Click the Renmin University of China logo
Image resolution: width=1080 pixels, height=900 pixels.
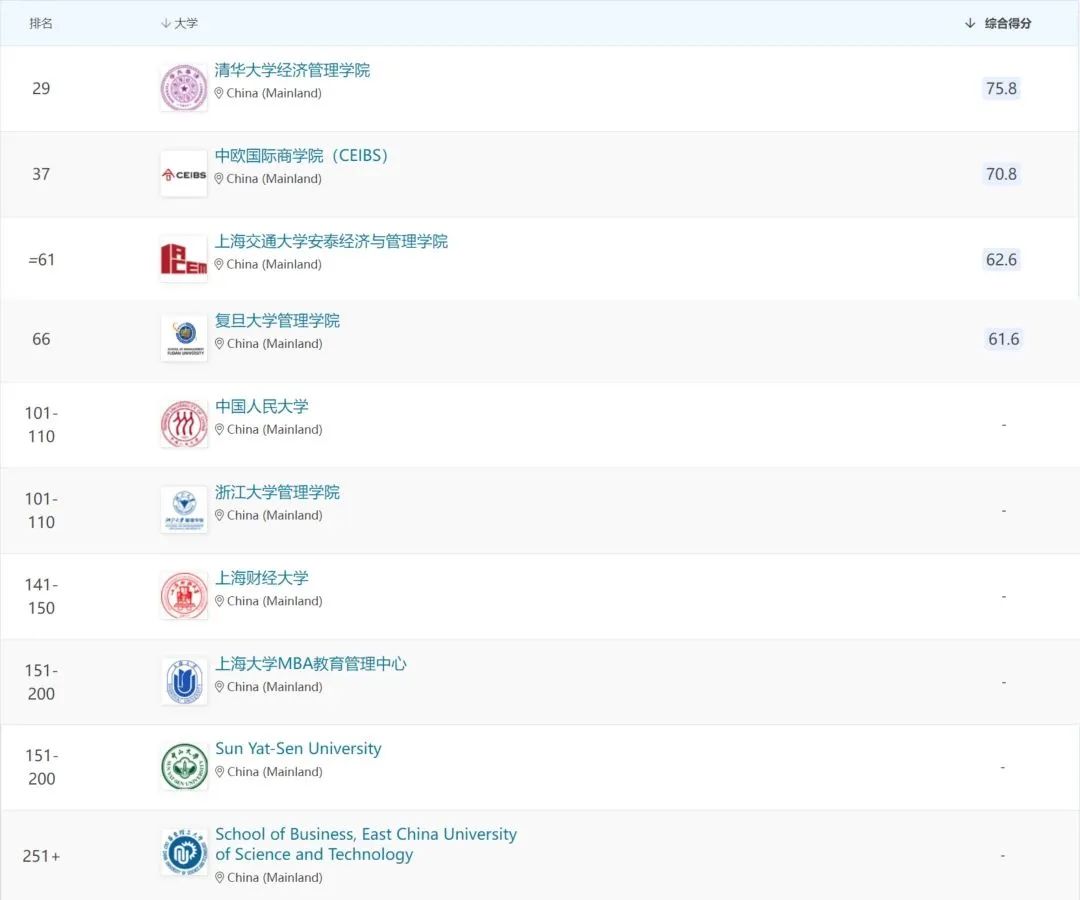(x=184, y=424)
